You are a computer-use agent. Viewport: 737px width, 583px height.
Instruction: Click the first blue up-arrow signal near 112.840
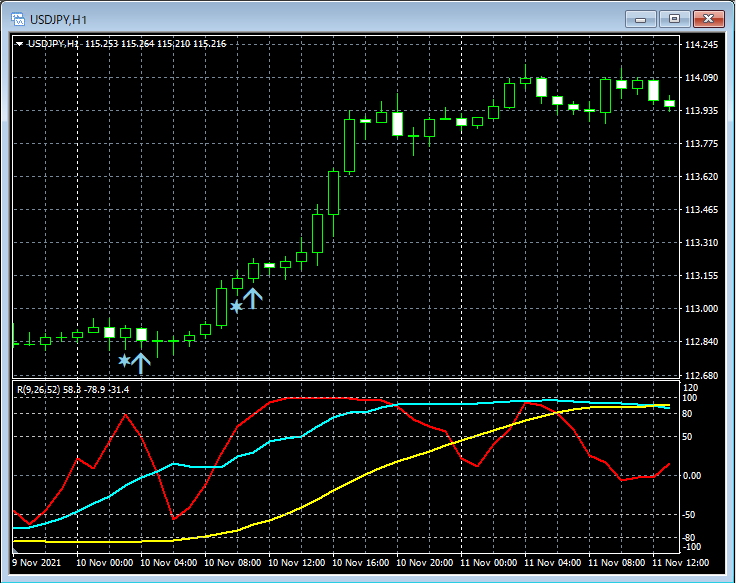(x=141, y=362)
